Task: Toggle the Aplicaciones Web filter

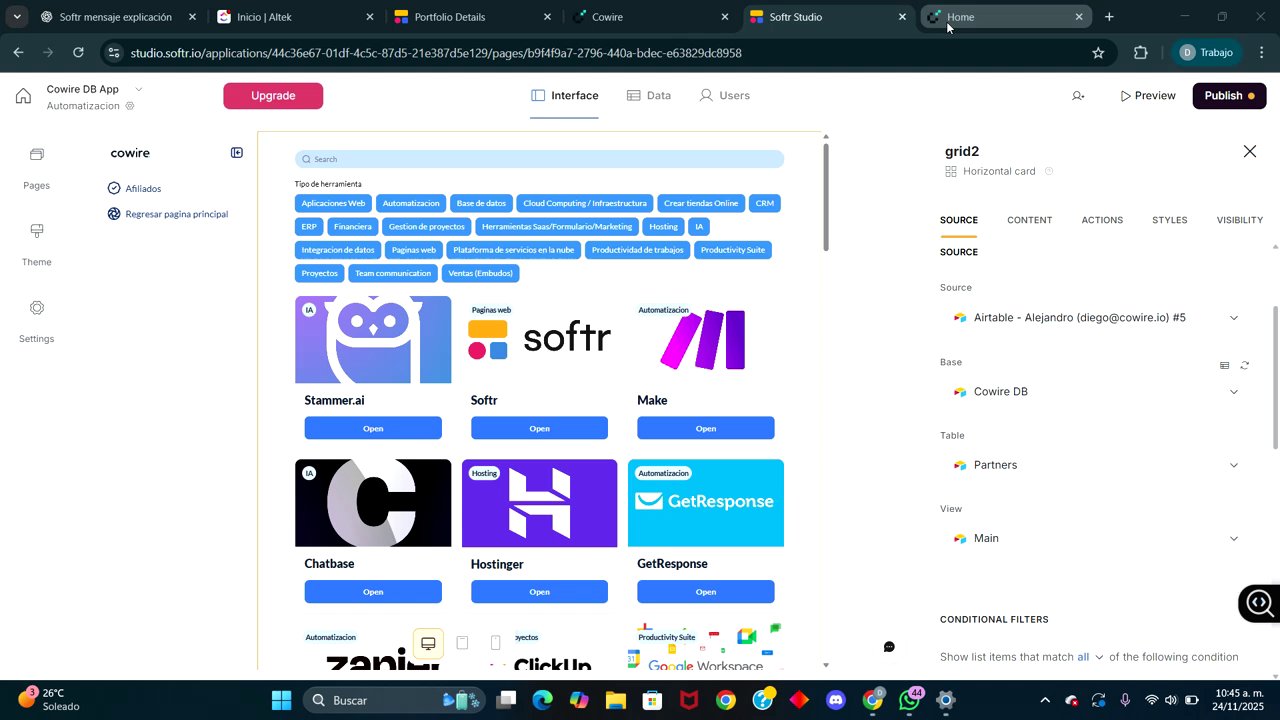Action: pyautogui.click(x=333, y=203)
